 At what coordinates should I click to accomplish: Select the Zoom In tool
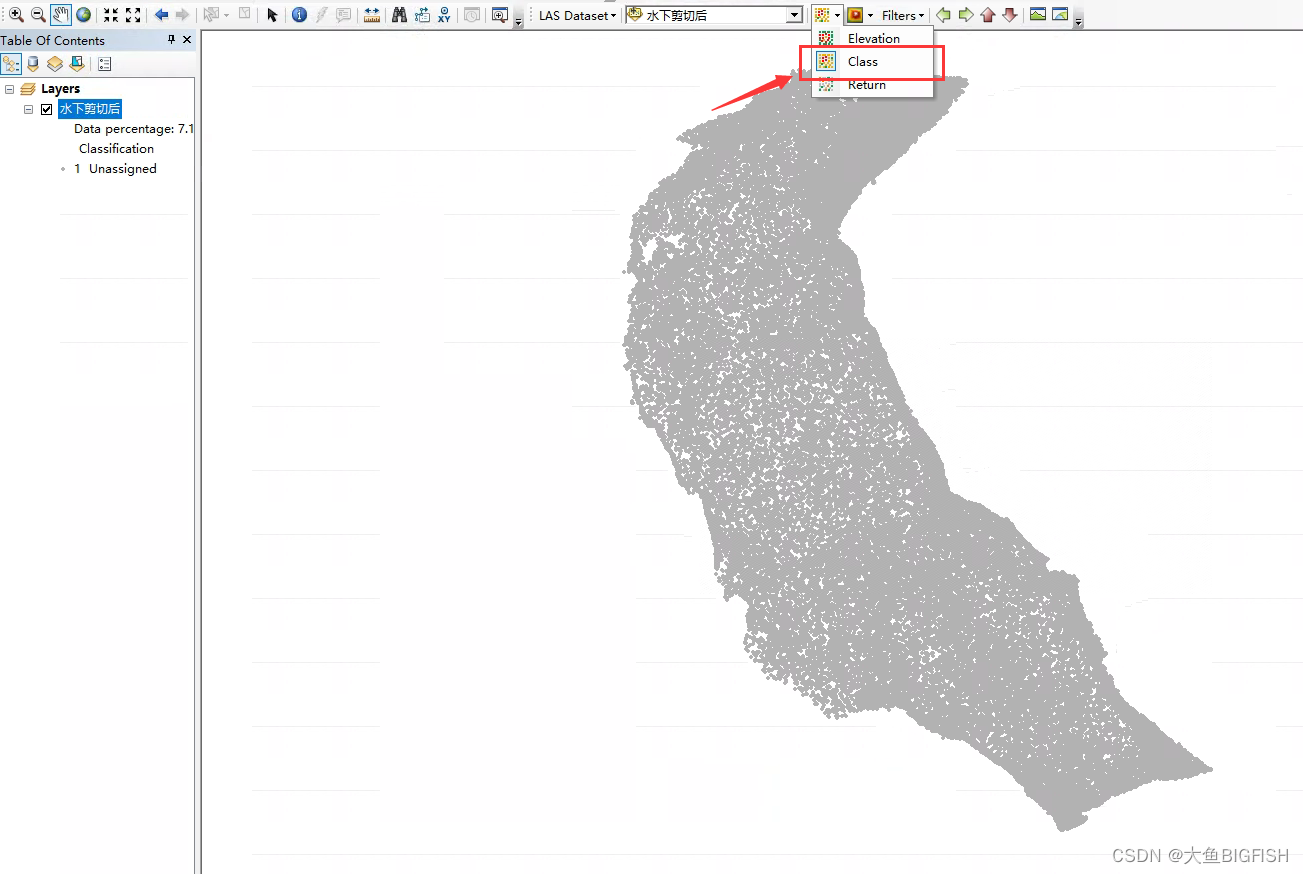[x=15, y=14]
